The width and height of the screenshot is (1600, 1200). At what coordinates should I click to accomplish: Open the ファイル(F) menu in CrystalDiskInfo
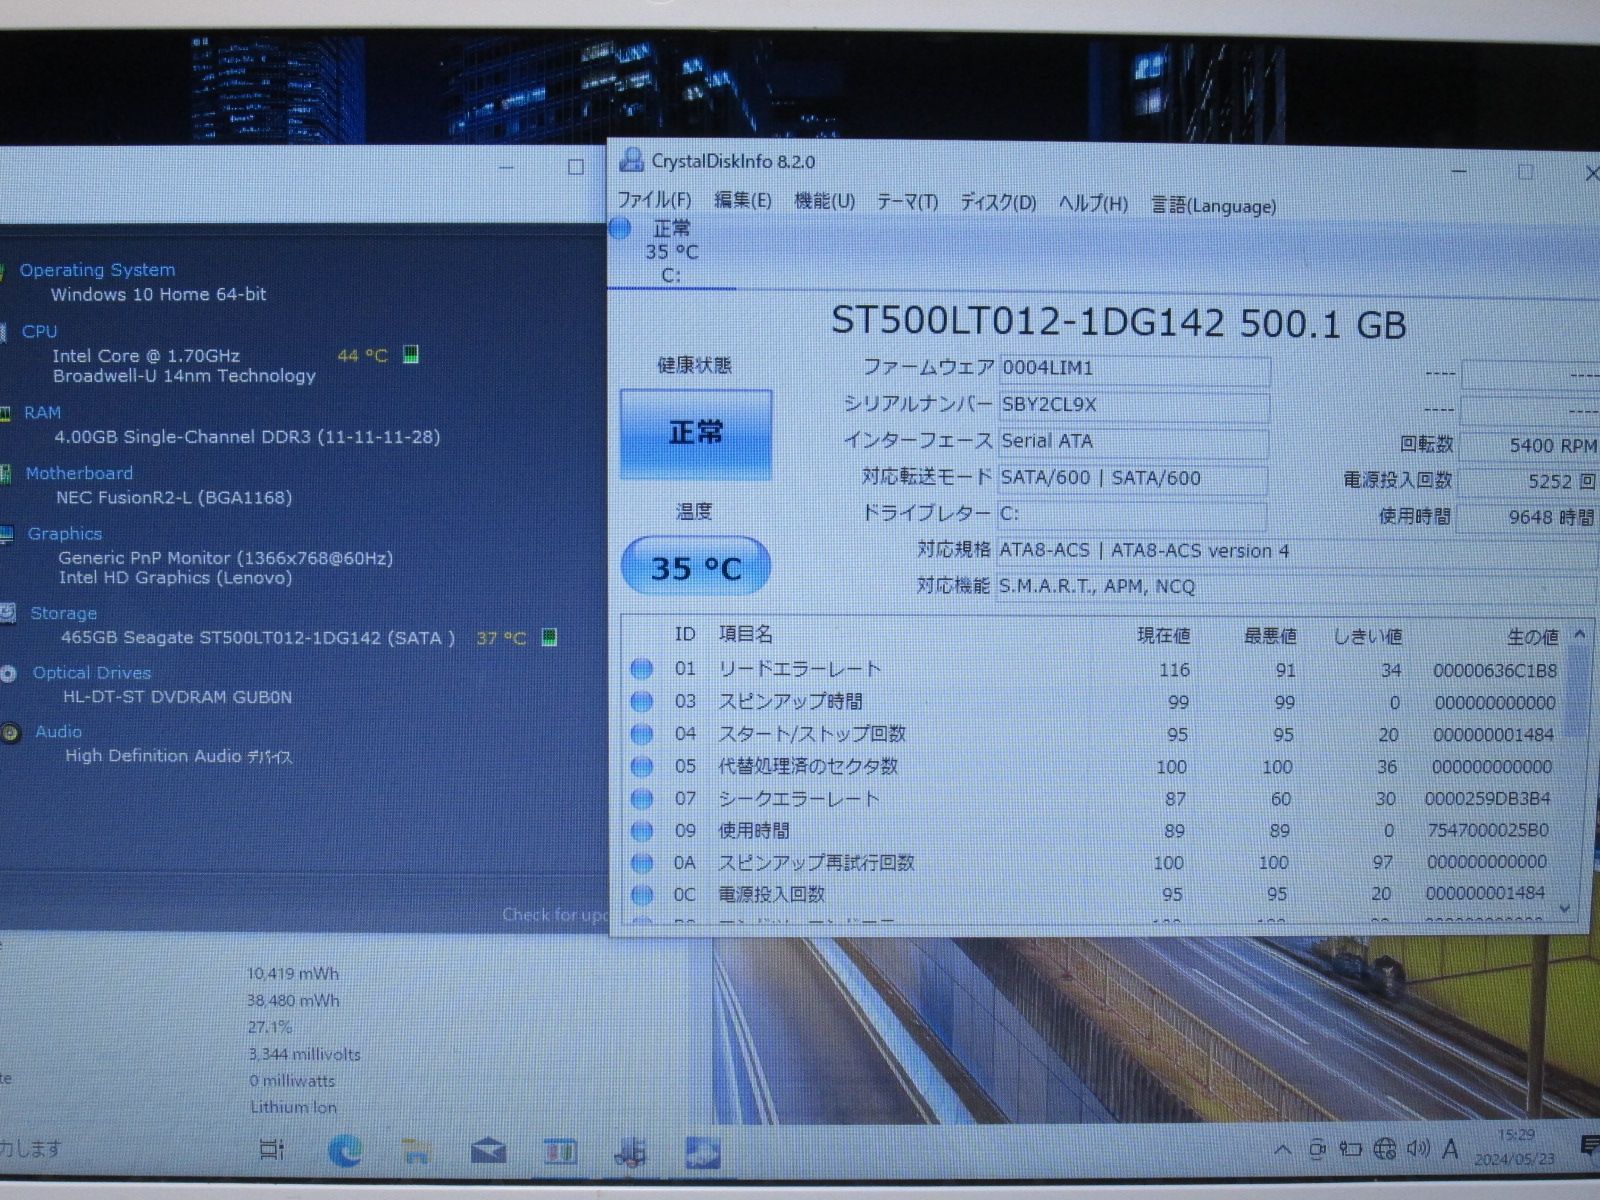[654, 200]
